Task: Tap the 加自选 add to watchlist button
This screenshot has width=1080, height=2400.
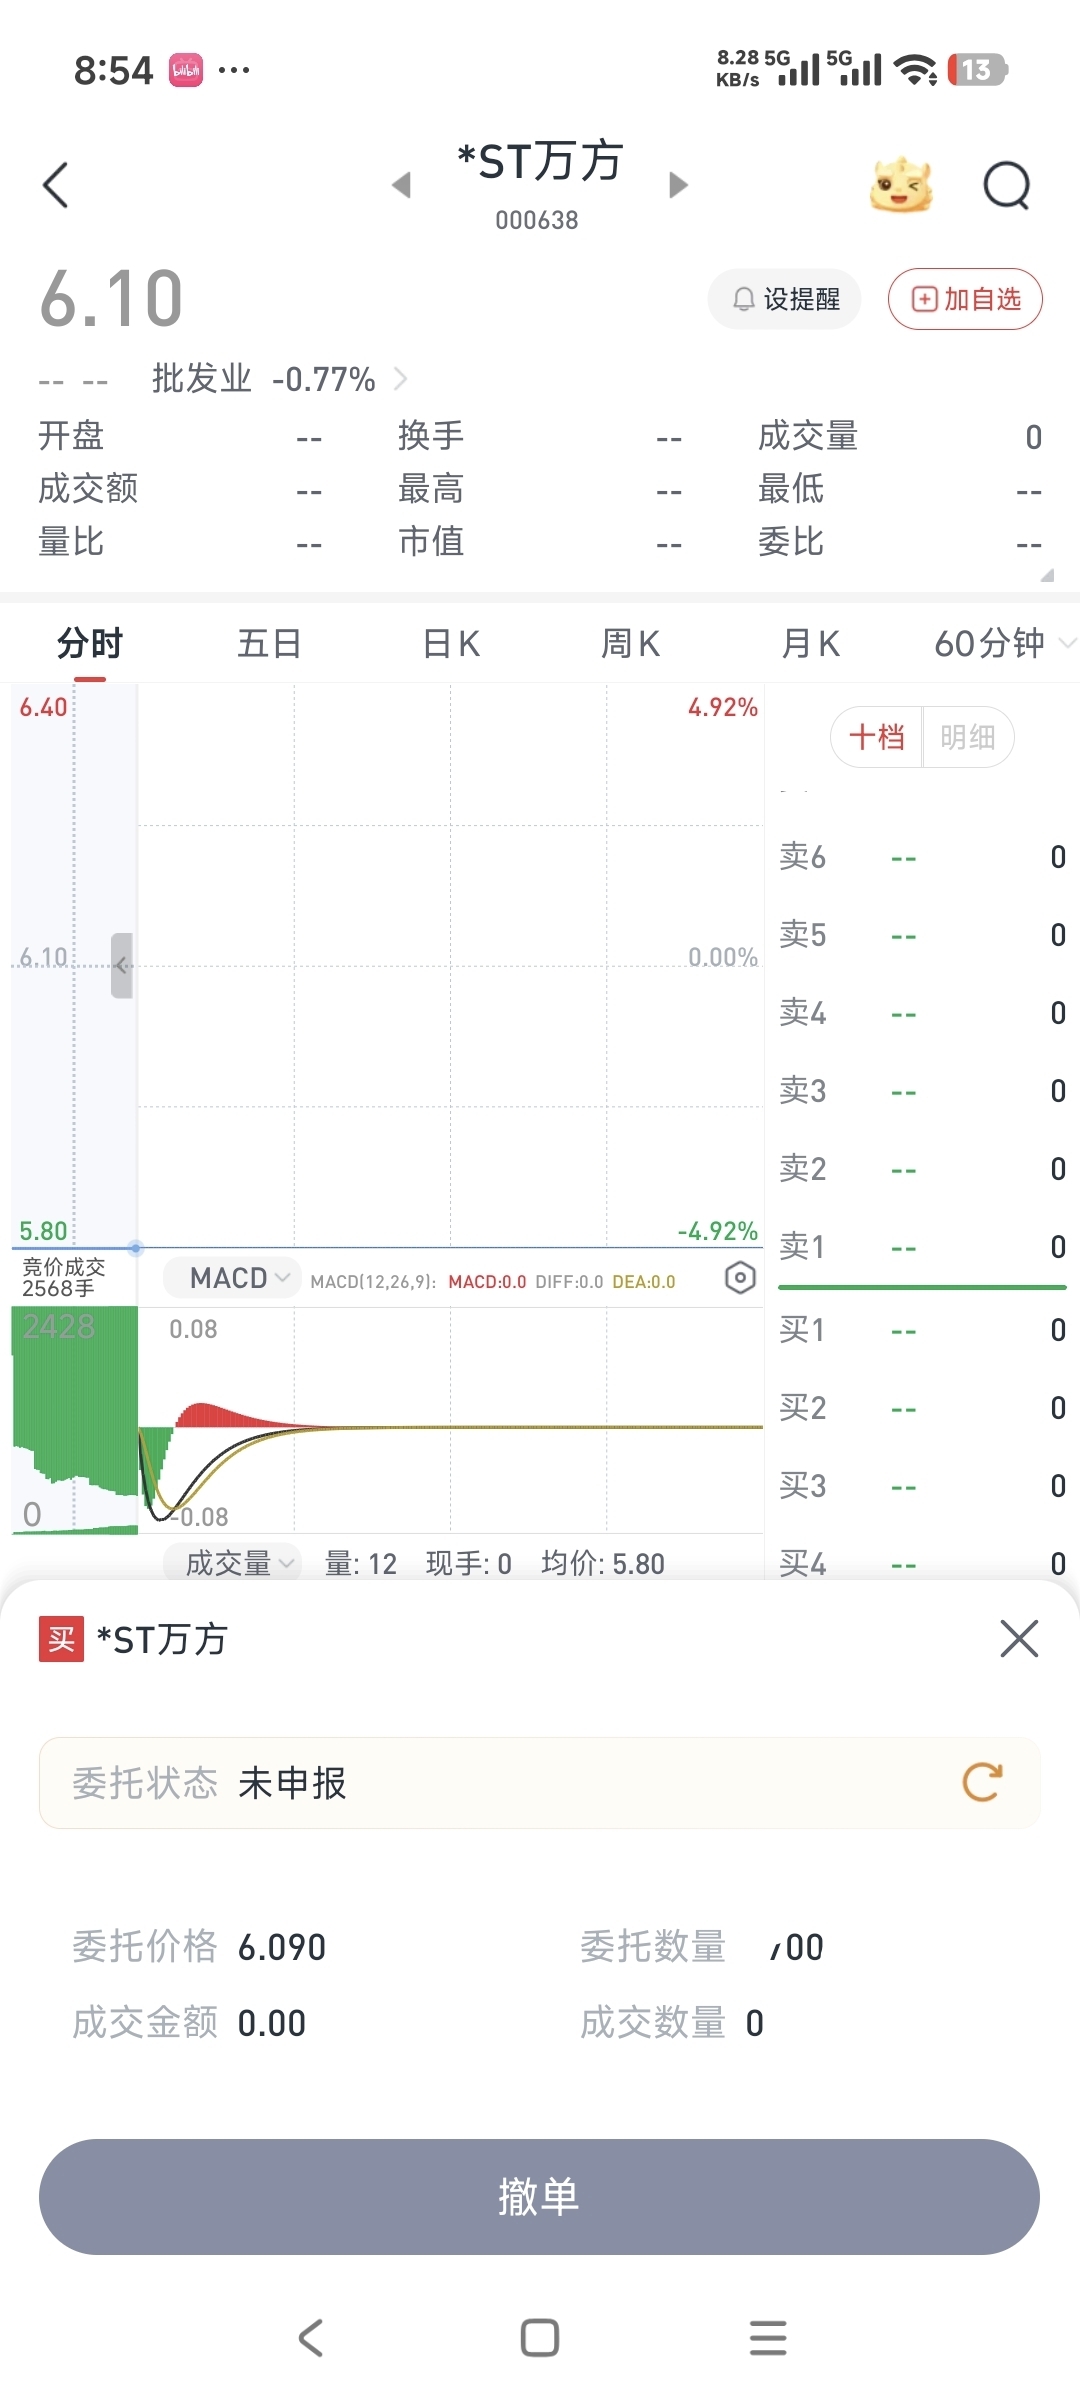Action: click(x=965, y=299)
